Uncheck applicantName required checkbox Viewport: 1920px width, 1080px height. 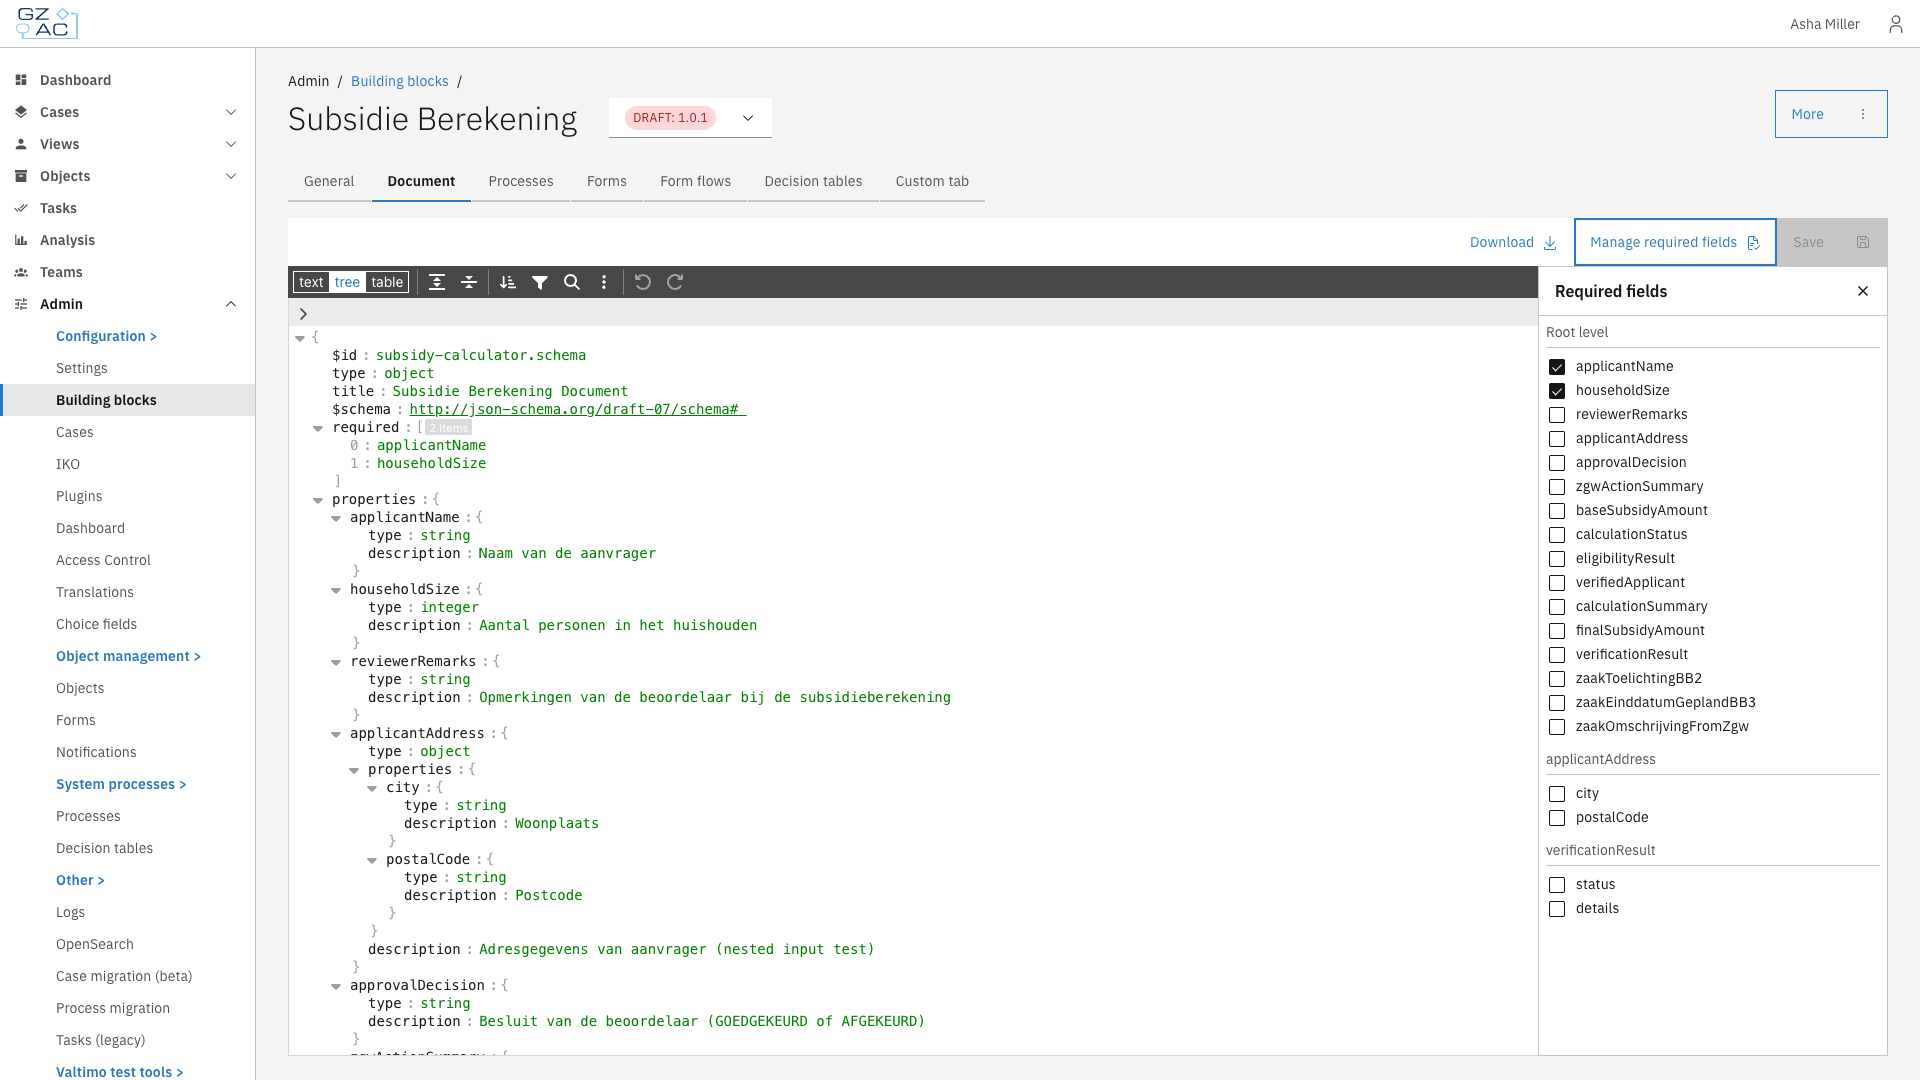pos(1557,367)
